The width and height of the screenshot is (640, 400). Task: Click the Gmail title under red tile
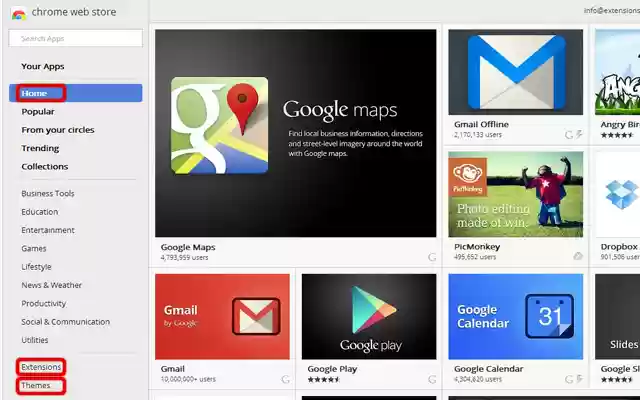(173, 369)
